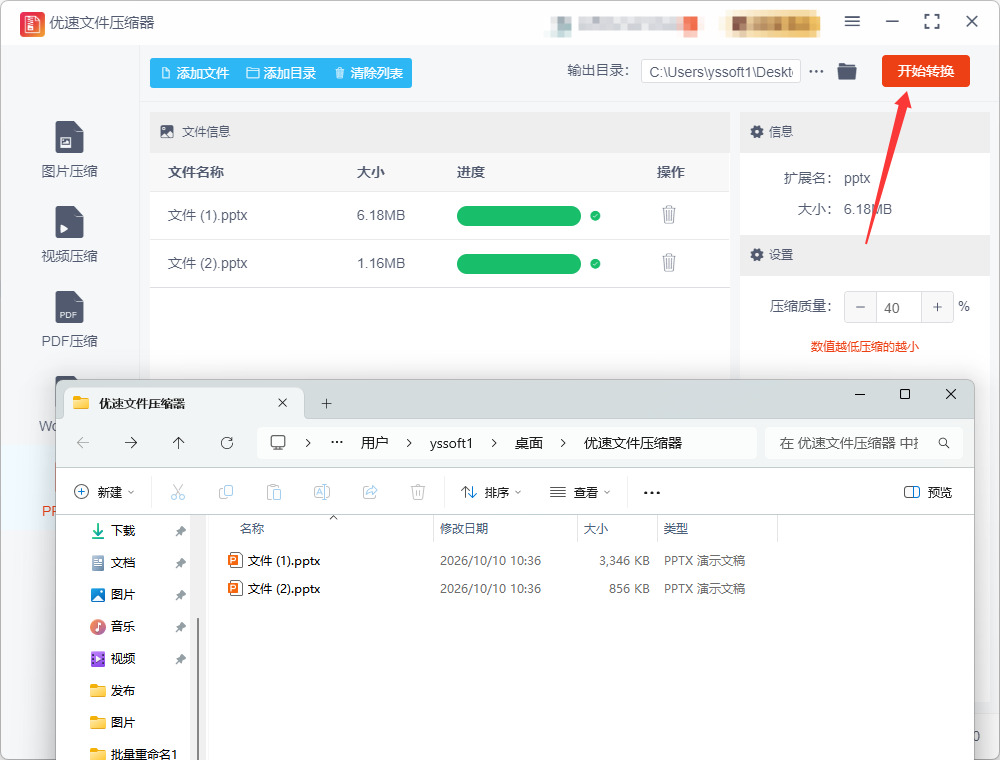Open the 视频压缩 video compression tool
The height and width of the screenshot is (760, 1000).
(x=69, y=235)
